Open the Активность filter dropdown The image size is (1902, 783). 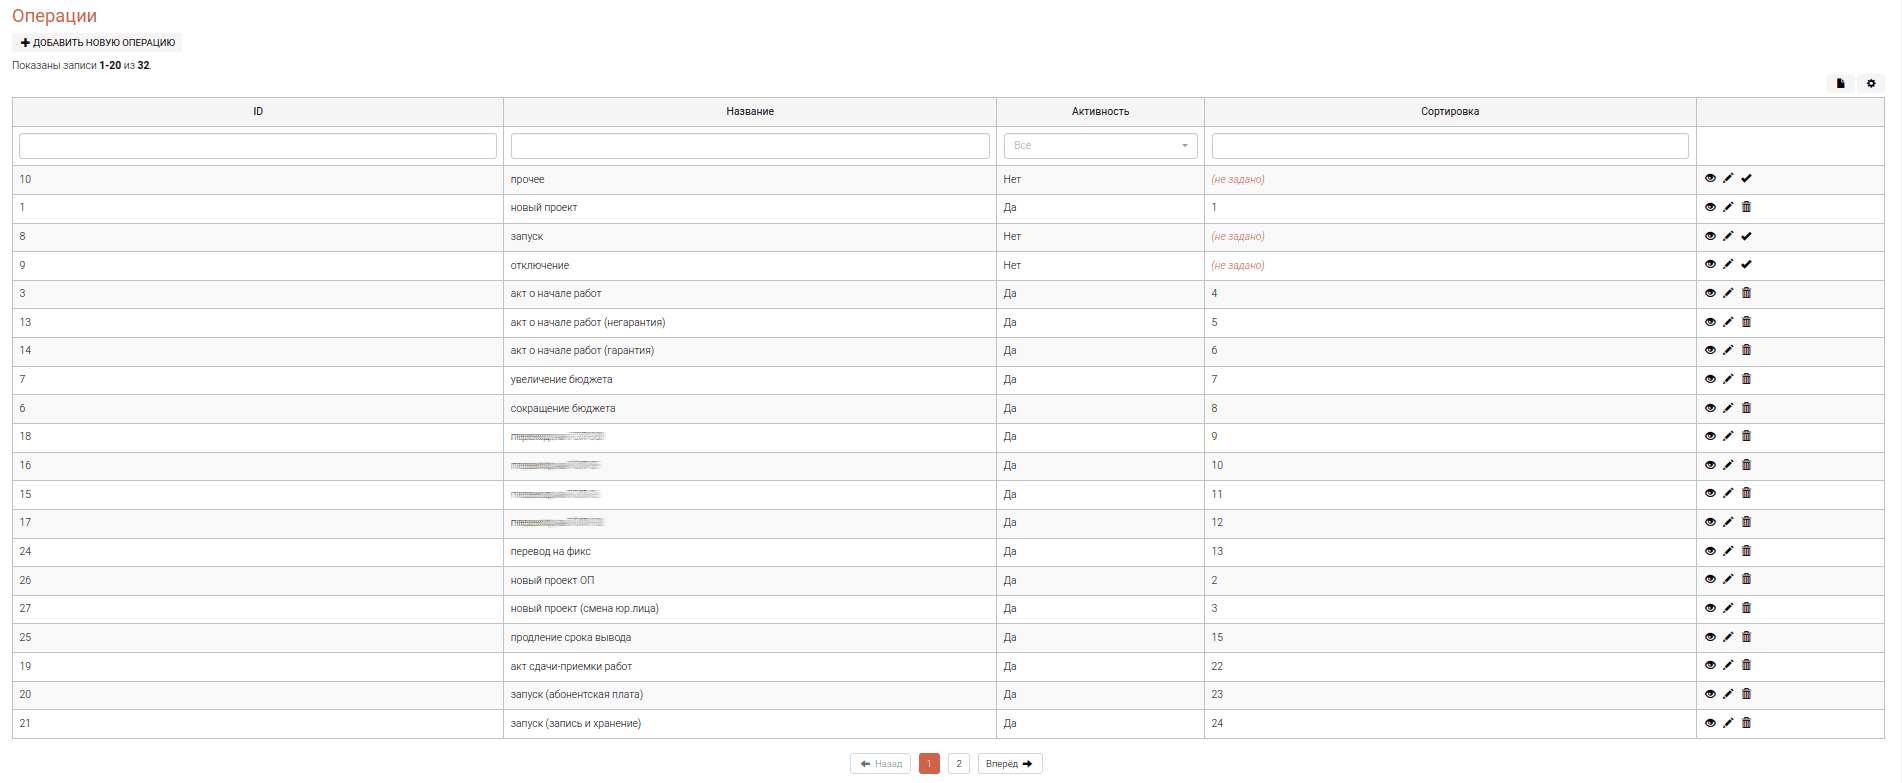tap(1100, 146)
